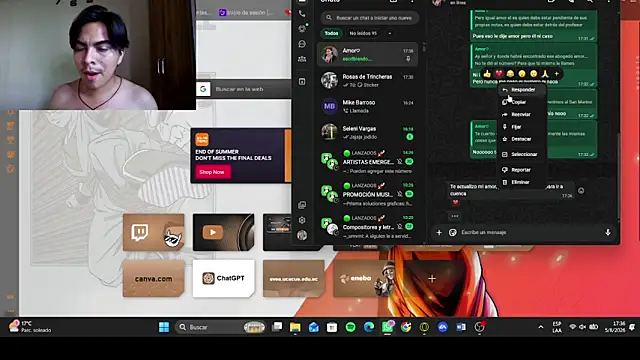
Task: Open the ChatGPT shortcut tile
Action: (224, 278)
